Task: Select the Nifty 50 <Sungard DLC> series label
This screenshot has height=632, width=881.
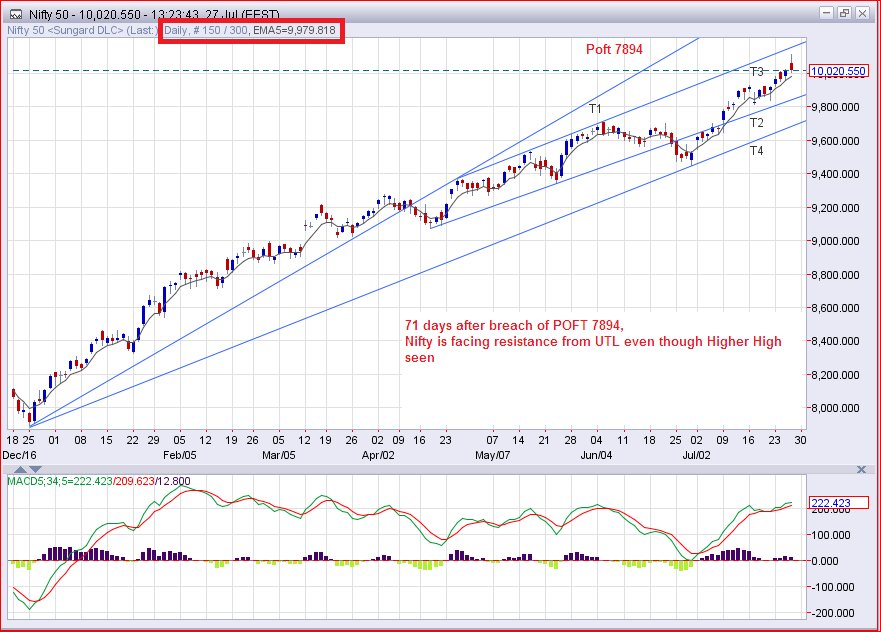Action: [82, 30]
